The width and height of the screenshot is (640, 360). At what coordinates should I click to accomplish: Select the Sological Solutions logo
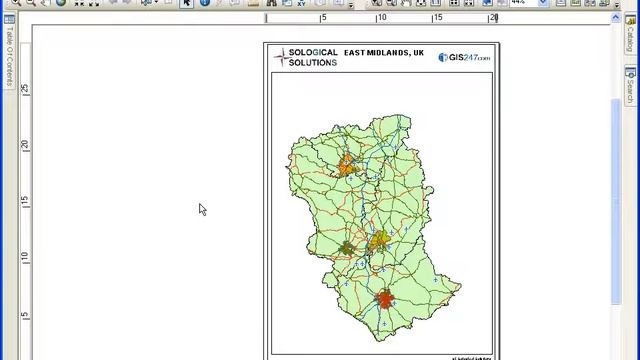(306, 57)
